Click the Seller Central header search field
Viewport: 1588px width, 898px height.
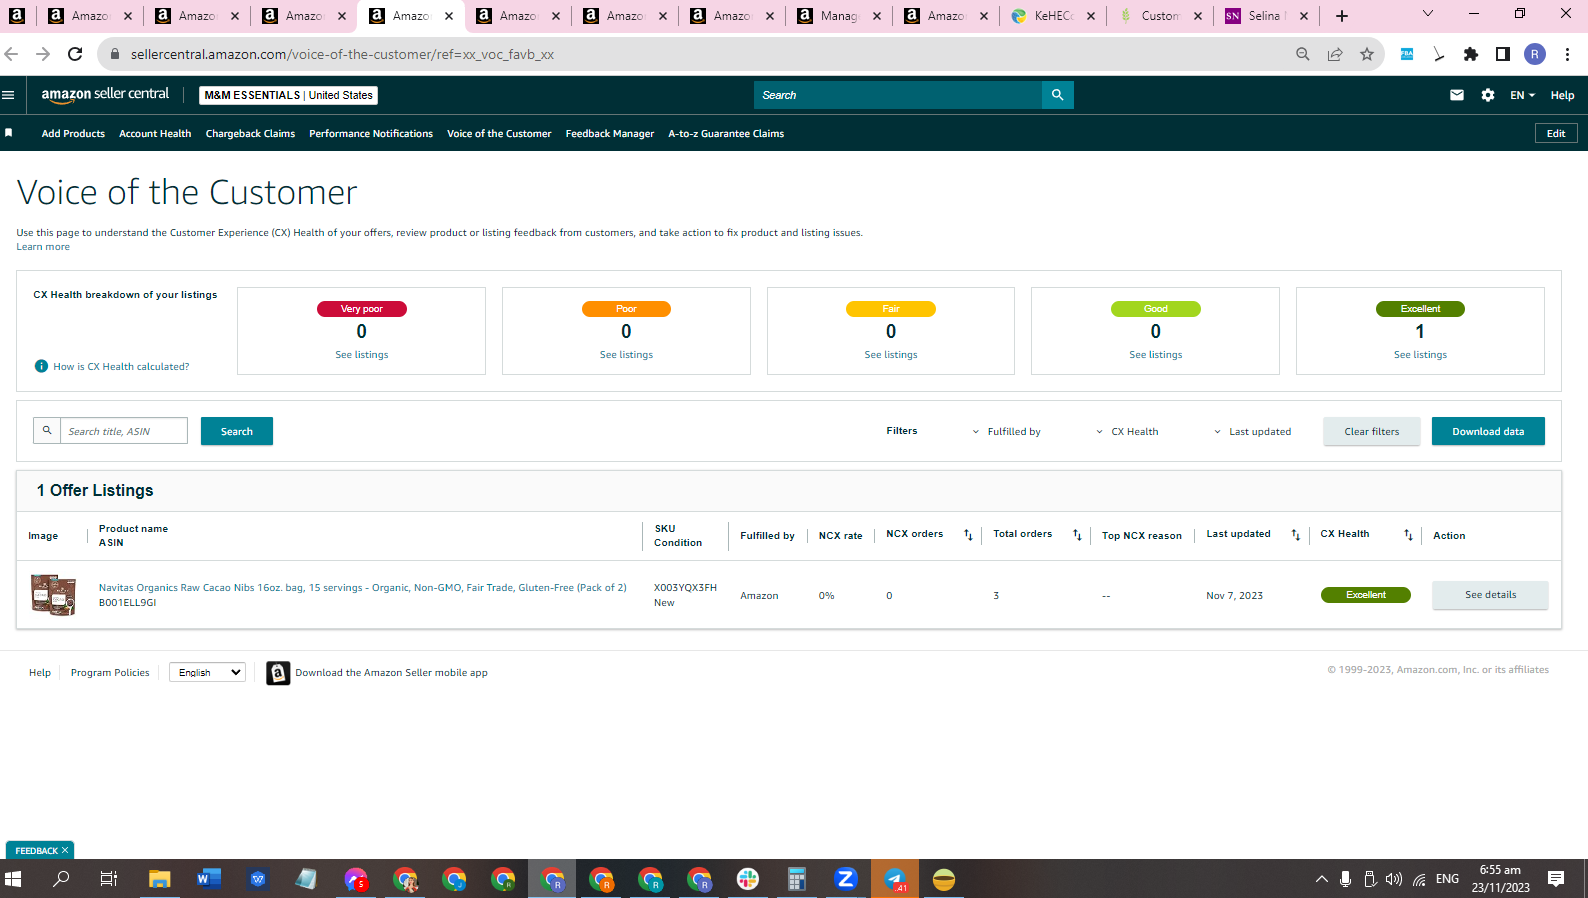898,95
